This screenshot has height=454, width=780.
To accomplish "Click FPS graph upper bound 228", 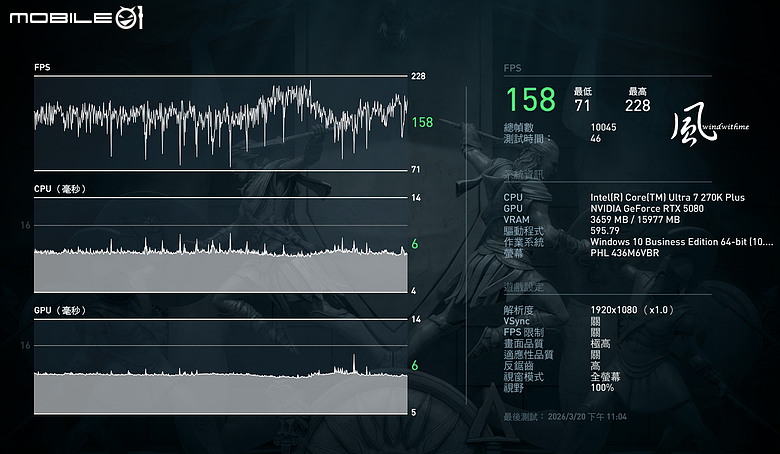I will (x=418, y=76).
